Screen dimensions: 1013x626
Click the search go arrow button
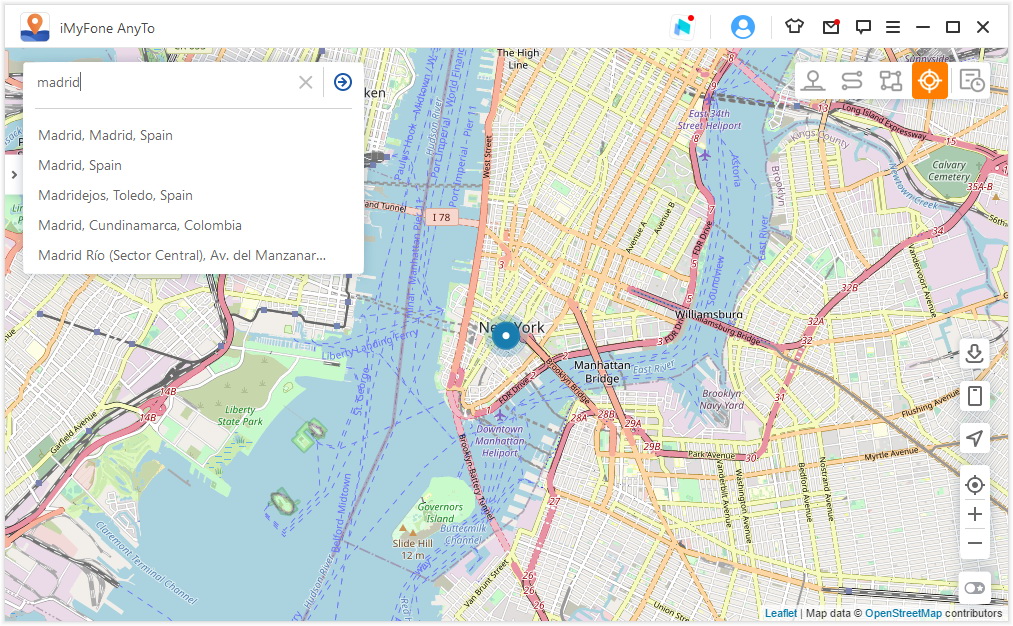point(343,82)
